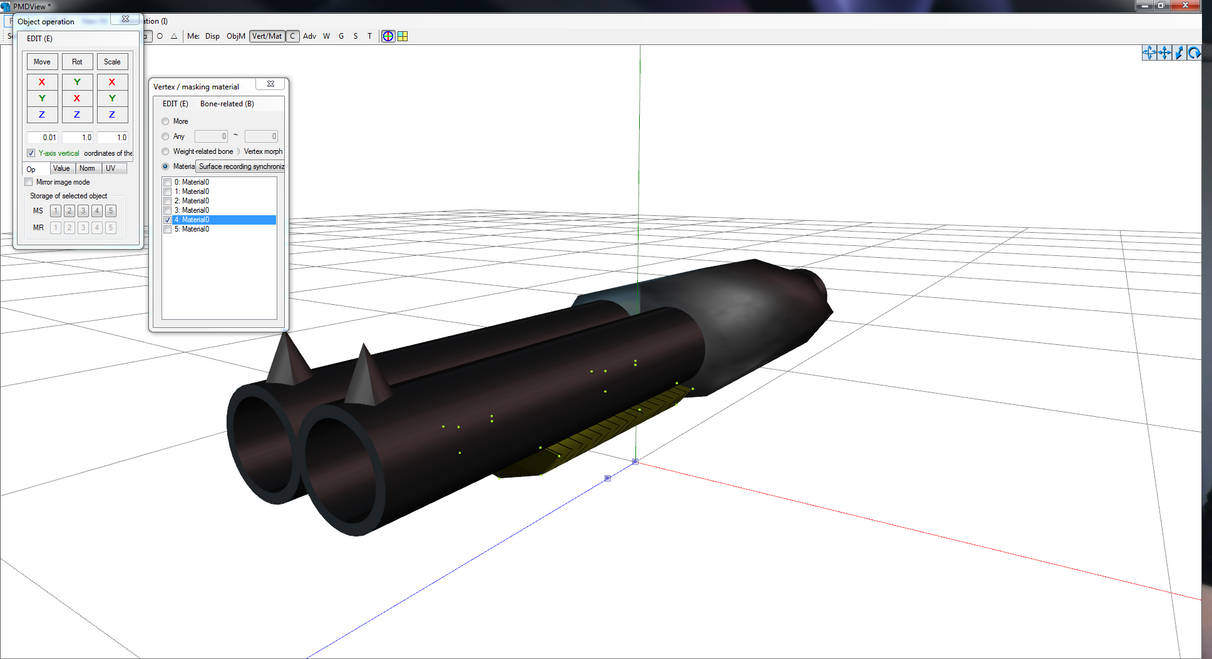1212x659 pixels.
Task: Click the four-arrow pan view icon
Action: 1165,53
